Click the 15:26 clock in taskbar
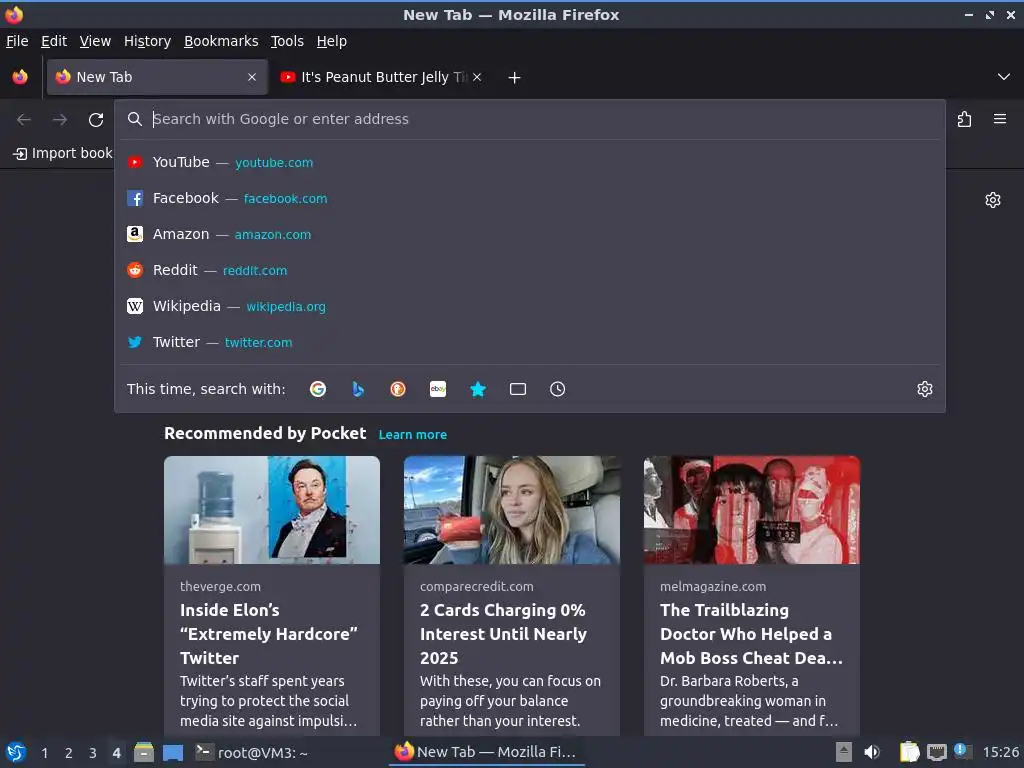The width and height of the screenshot is (1024, 768). tap(1000, 752)
